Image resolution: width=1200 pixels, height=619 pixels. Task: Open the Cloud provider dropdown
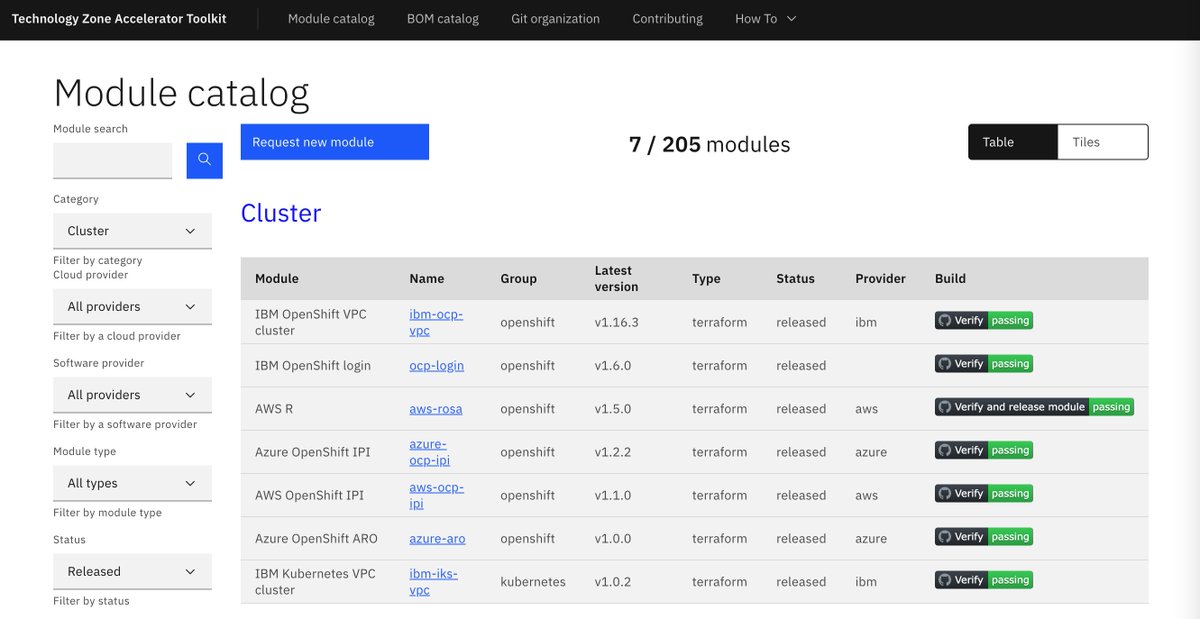click(132, 306)
